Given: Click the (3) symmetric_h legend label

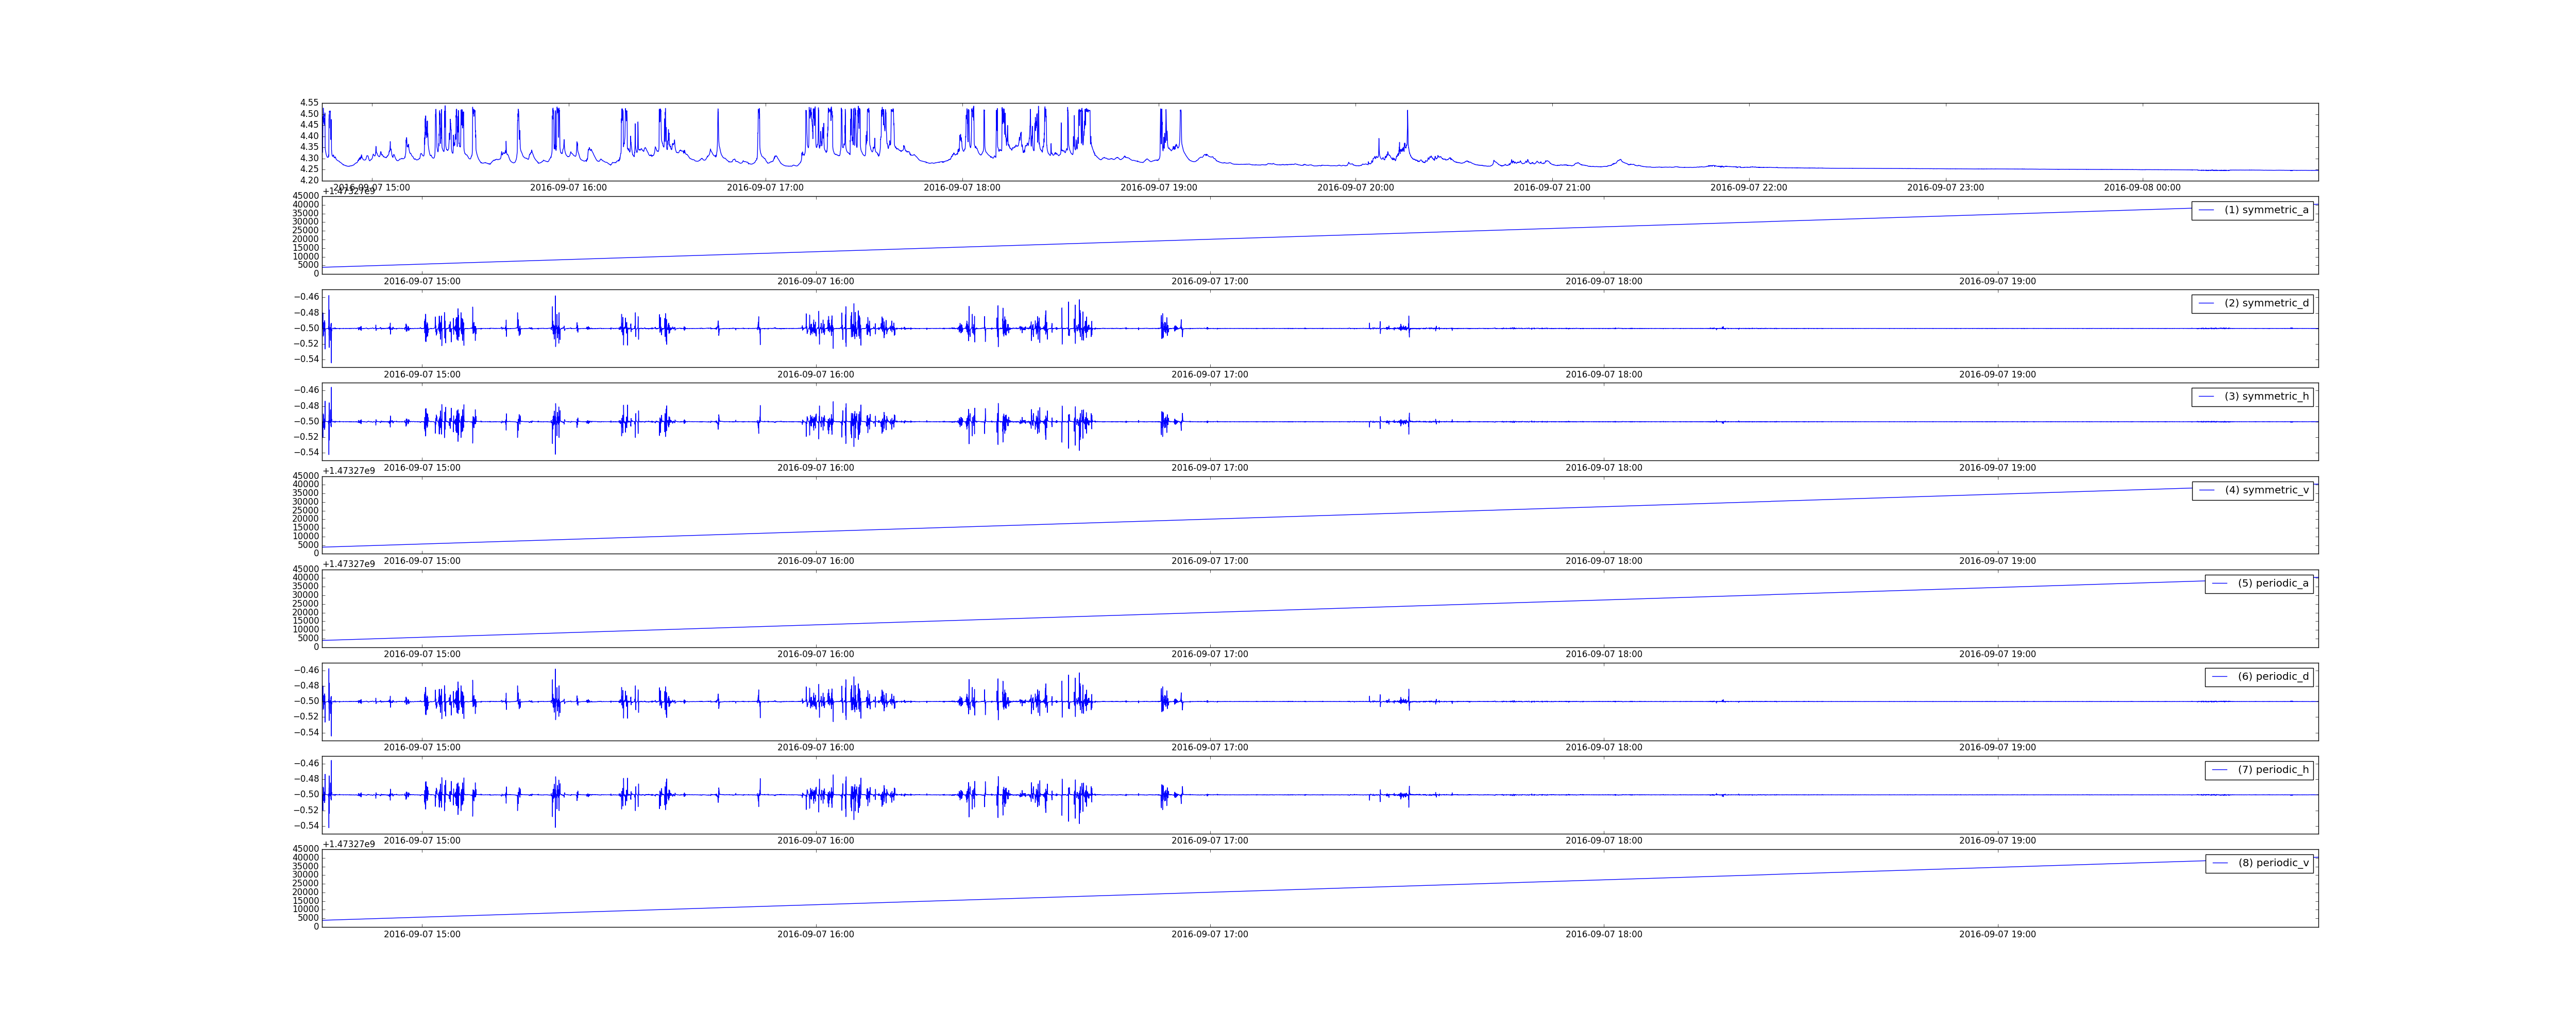Looking at the screenshot, I should (x=2266, y=397).
